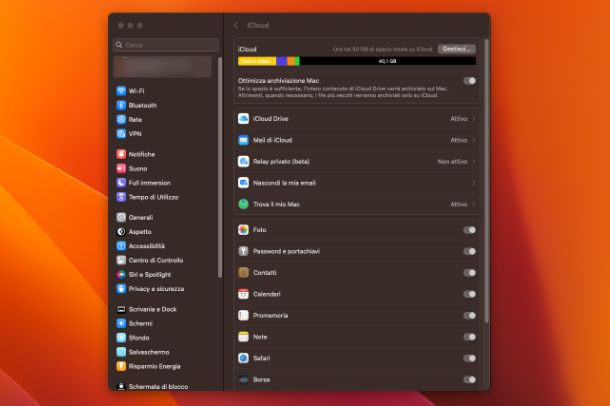This screenshot has height=406, width=610.
Task: Select the Accessibilità icon
Action: click(121, 246)
